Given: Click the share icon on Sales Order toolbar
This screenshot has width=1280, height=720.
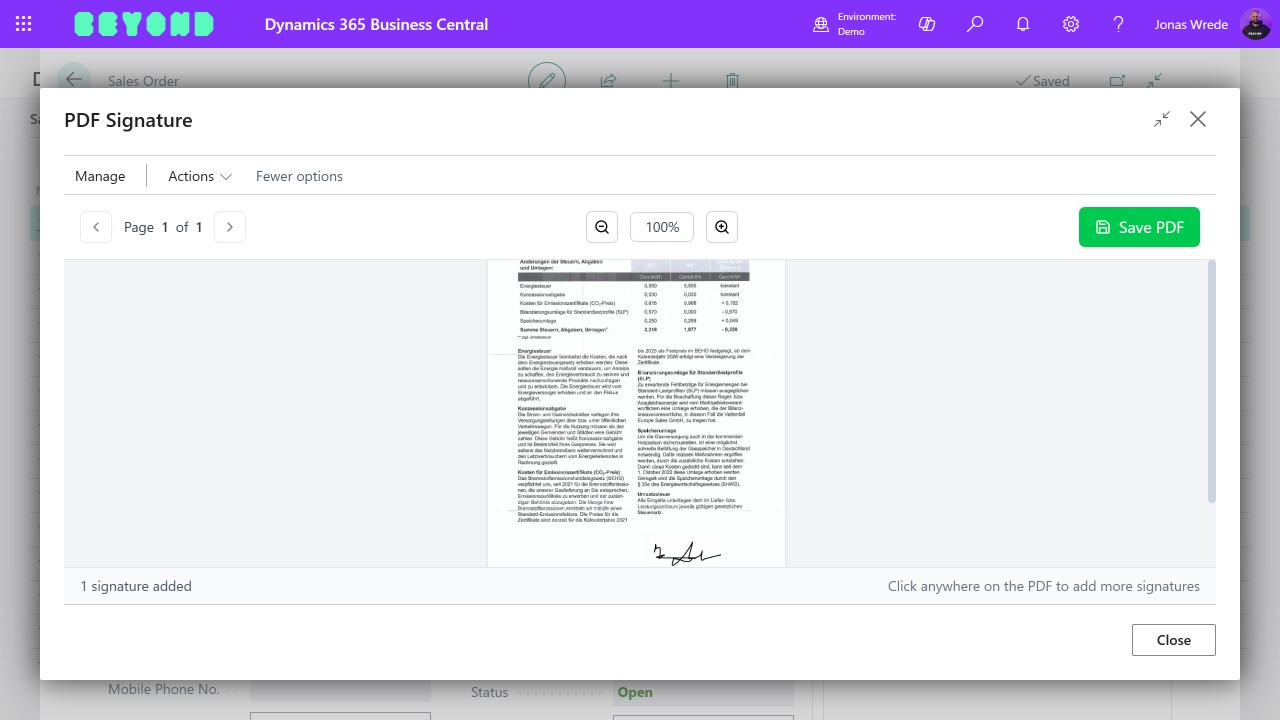Looking at the screenshot, I should 608,81.
